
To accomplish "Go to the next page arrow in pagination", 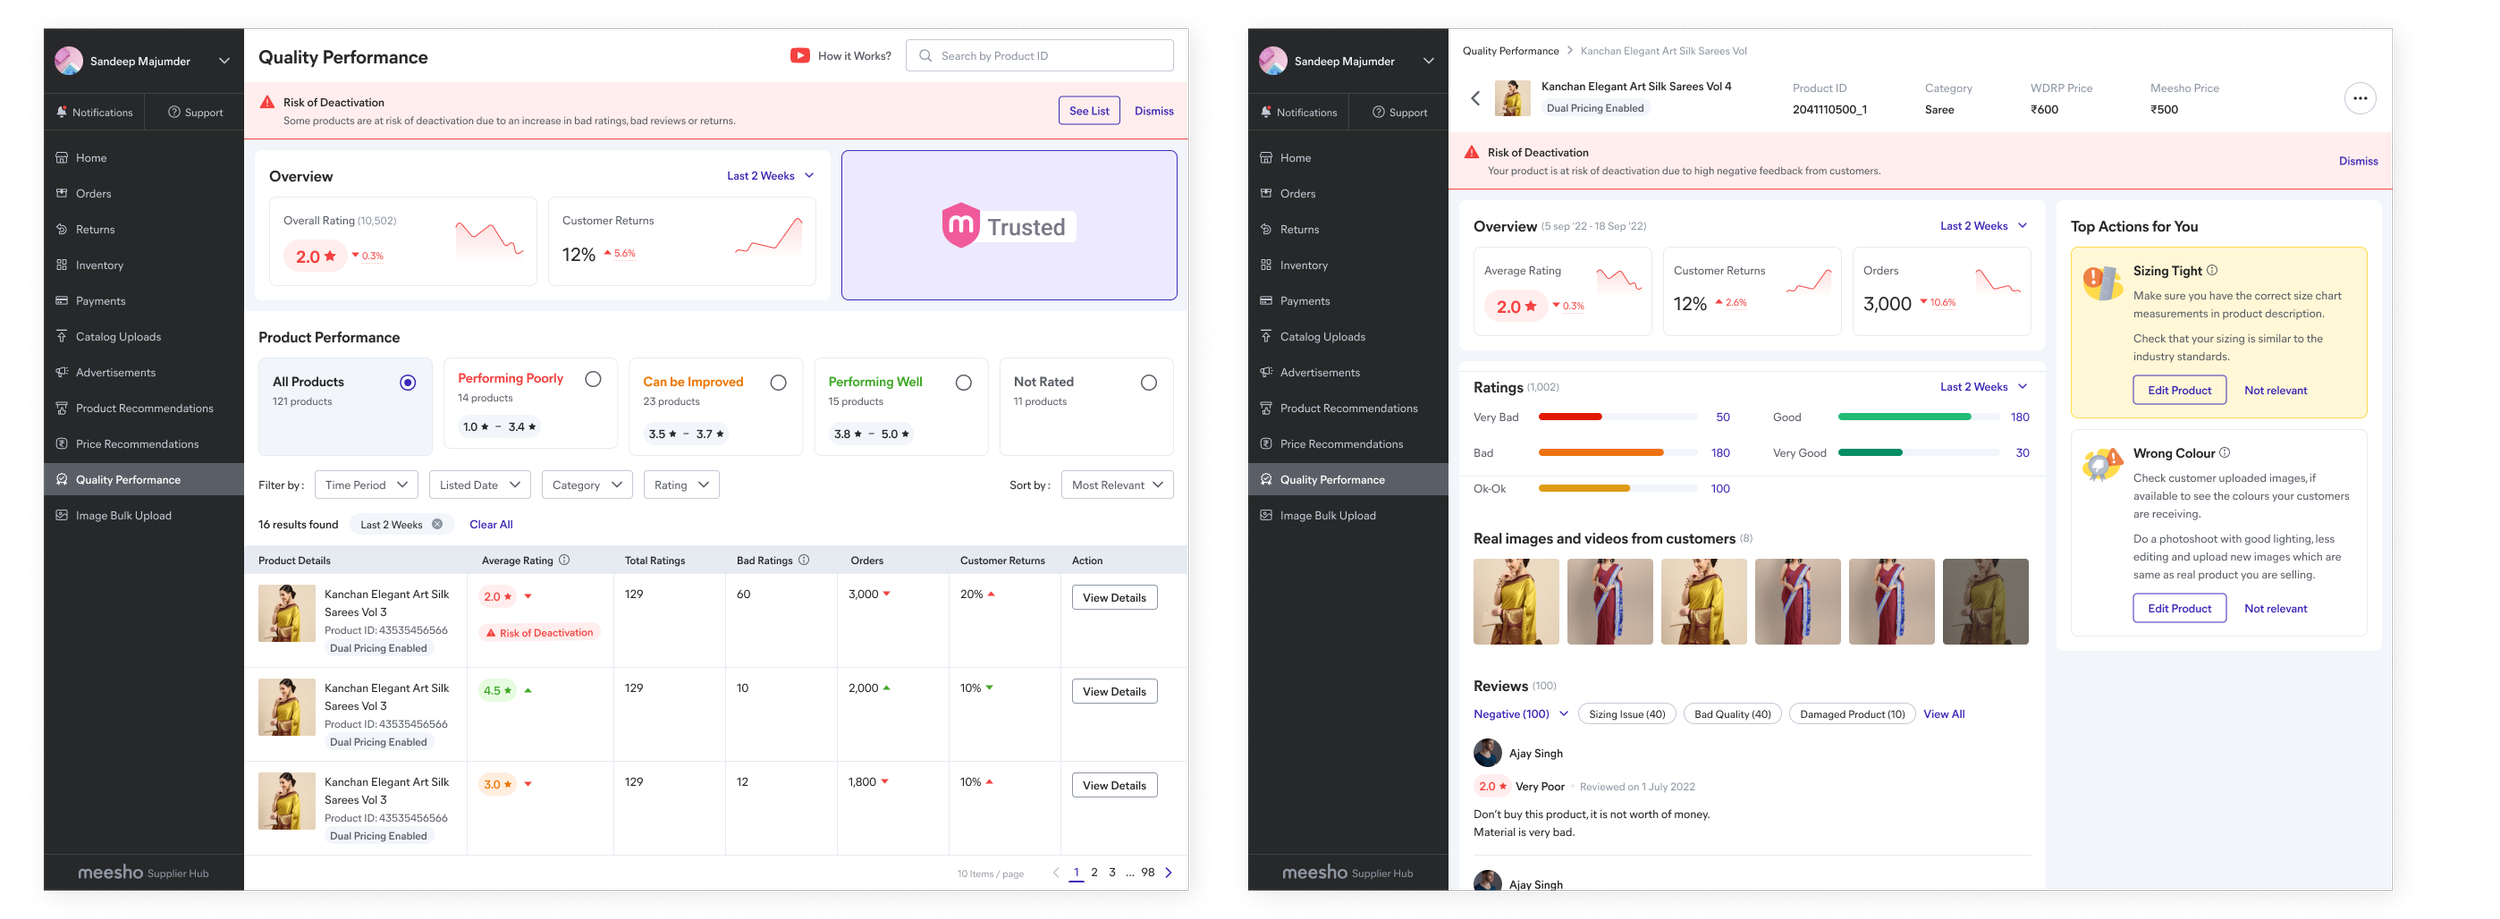I will click(x=1169, y=872).
